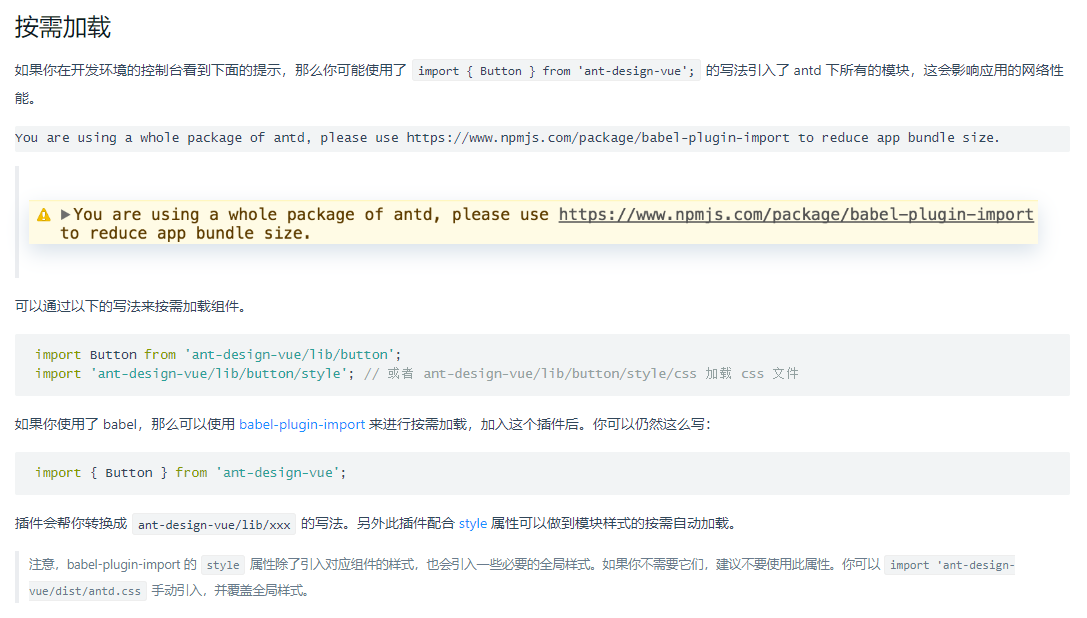Click the inline 'style' code tag in the note
The height and width of the screenshot is (618, 1087).
(222, 565)
